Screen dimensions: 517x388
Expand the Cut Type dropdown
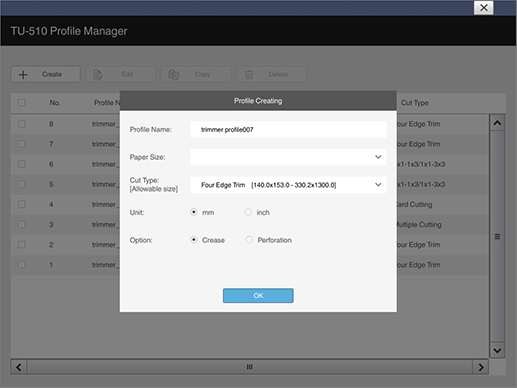click(288, 185)
